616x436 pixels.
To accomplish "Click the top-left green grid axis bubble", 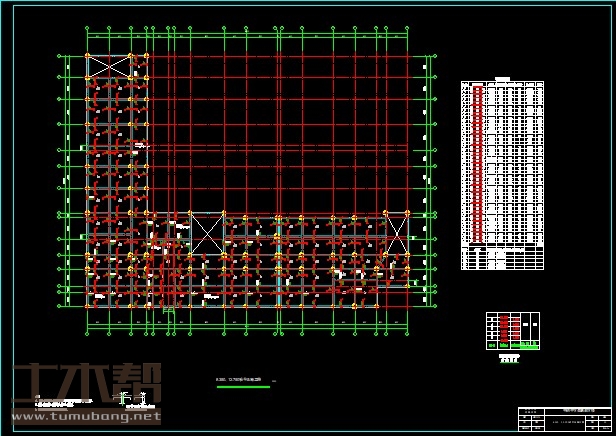I will point(88,28).
